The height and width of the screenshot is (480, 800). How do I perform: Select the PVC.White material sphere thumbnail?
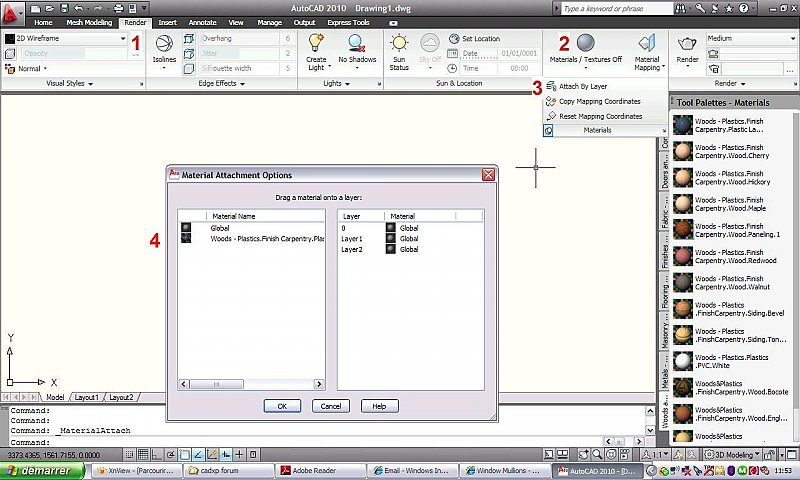point(683,361)
